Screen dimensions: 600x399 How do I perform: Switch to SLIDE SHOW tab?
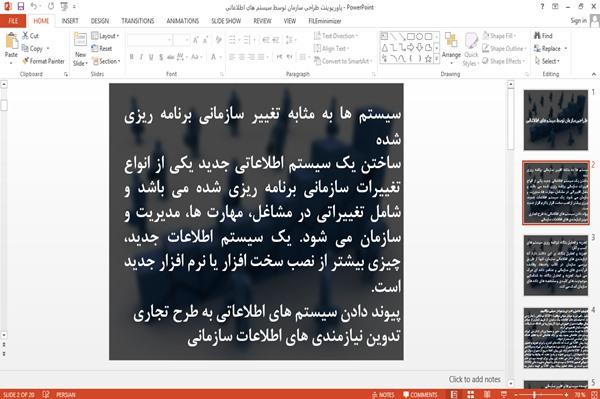pyautogui.click(x=226, y=21)
